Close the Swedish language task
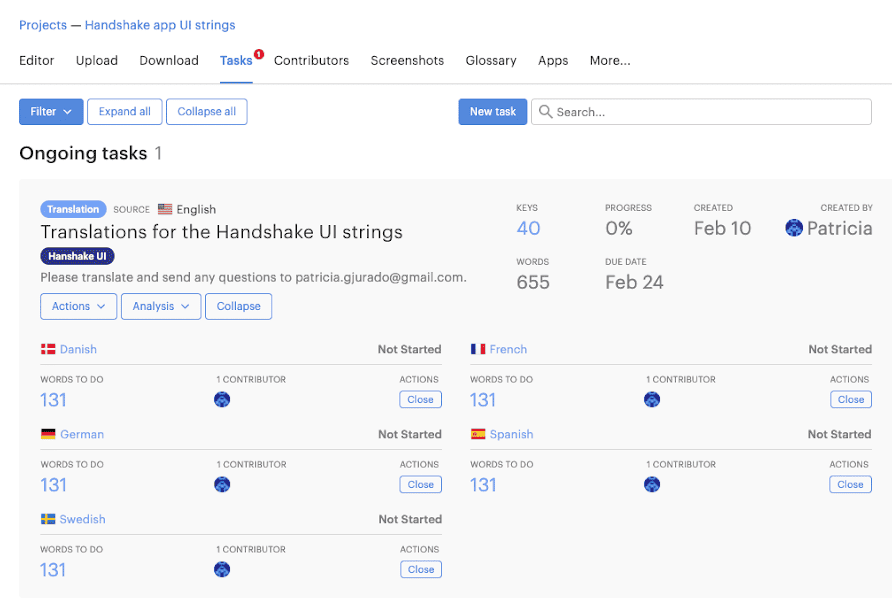The width and height of the screenshot is (892, 598). 420,569
